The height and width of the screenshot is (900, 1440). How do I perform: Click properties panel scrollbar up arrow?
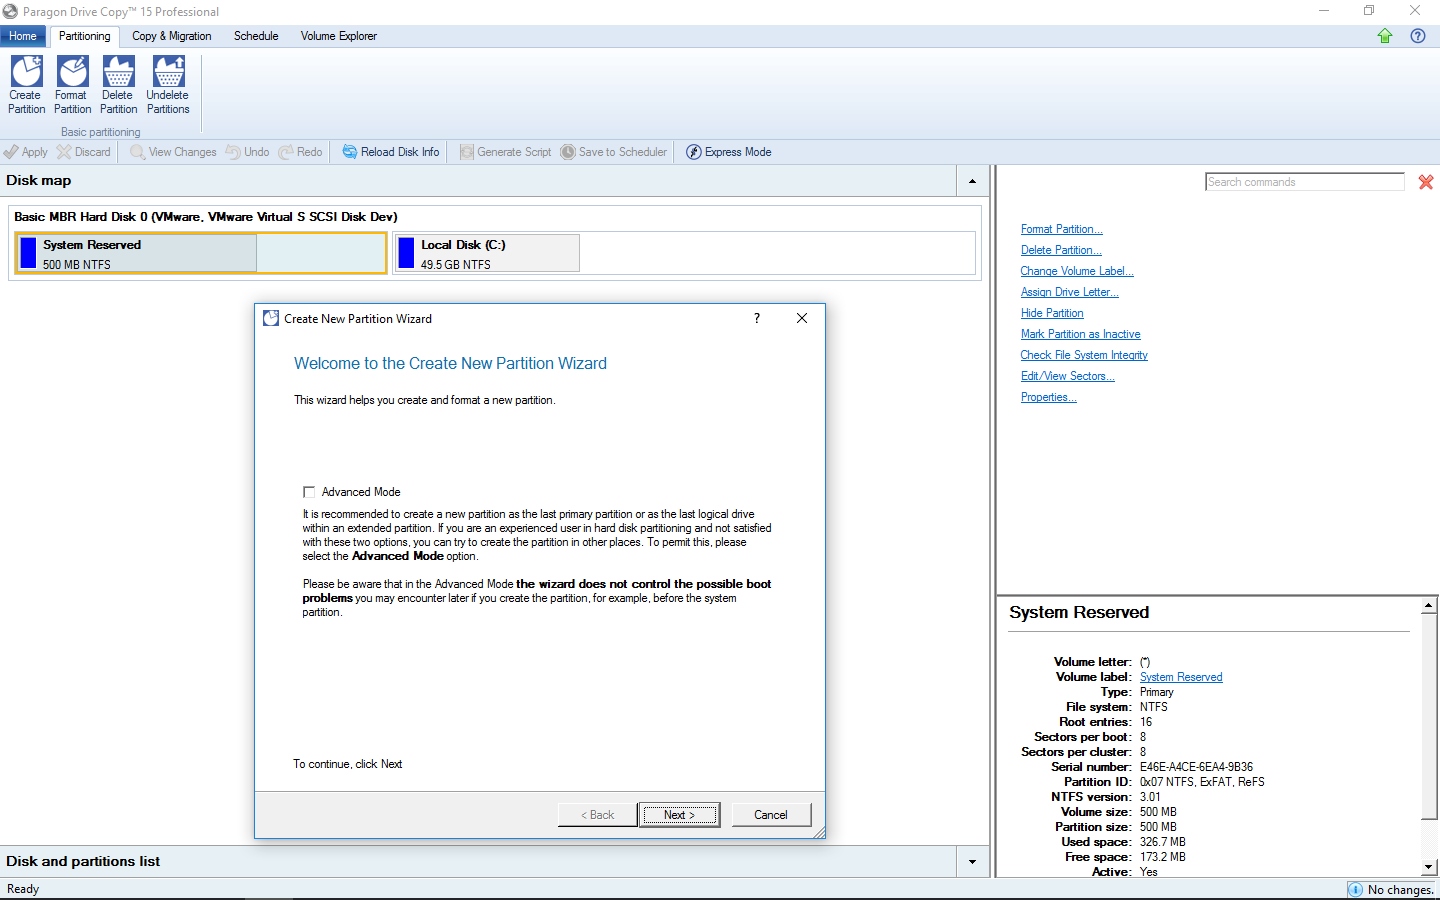pyautogui.click(x=1430, y=605)
